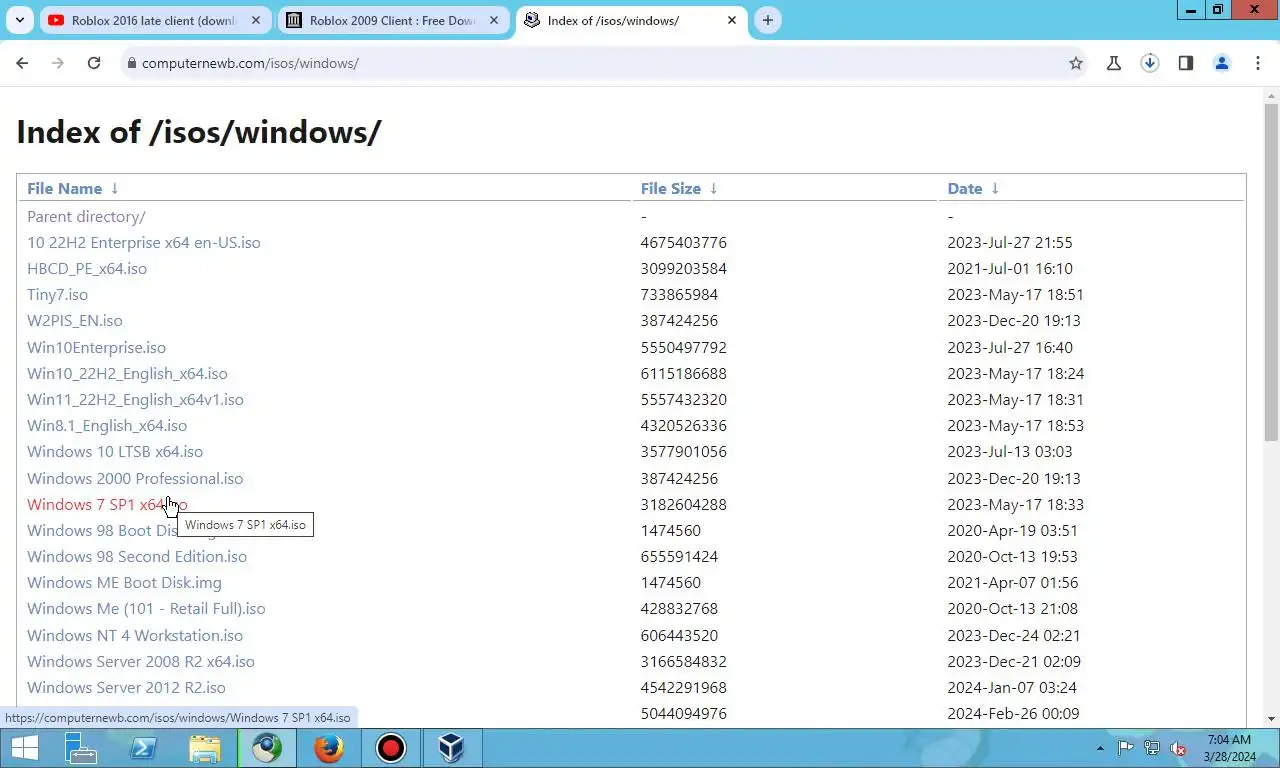Open the profile avatar icon

1222,63
